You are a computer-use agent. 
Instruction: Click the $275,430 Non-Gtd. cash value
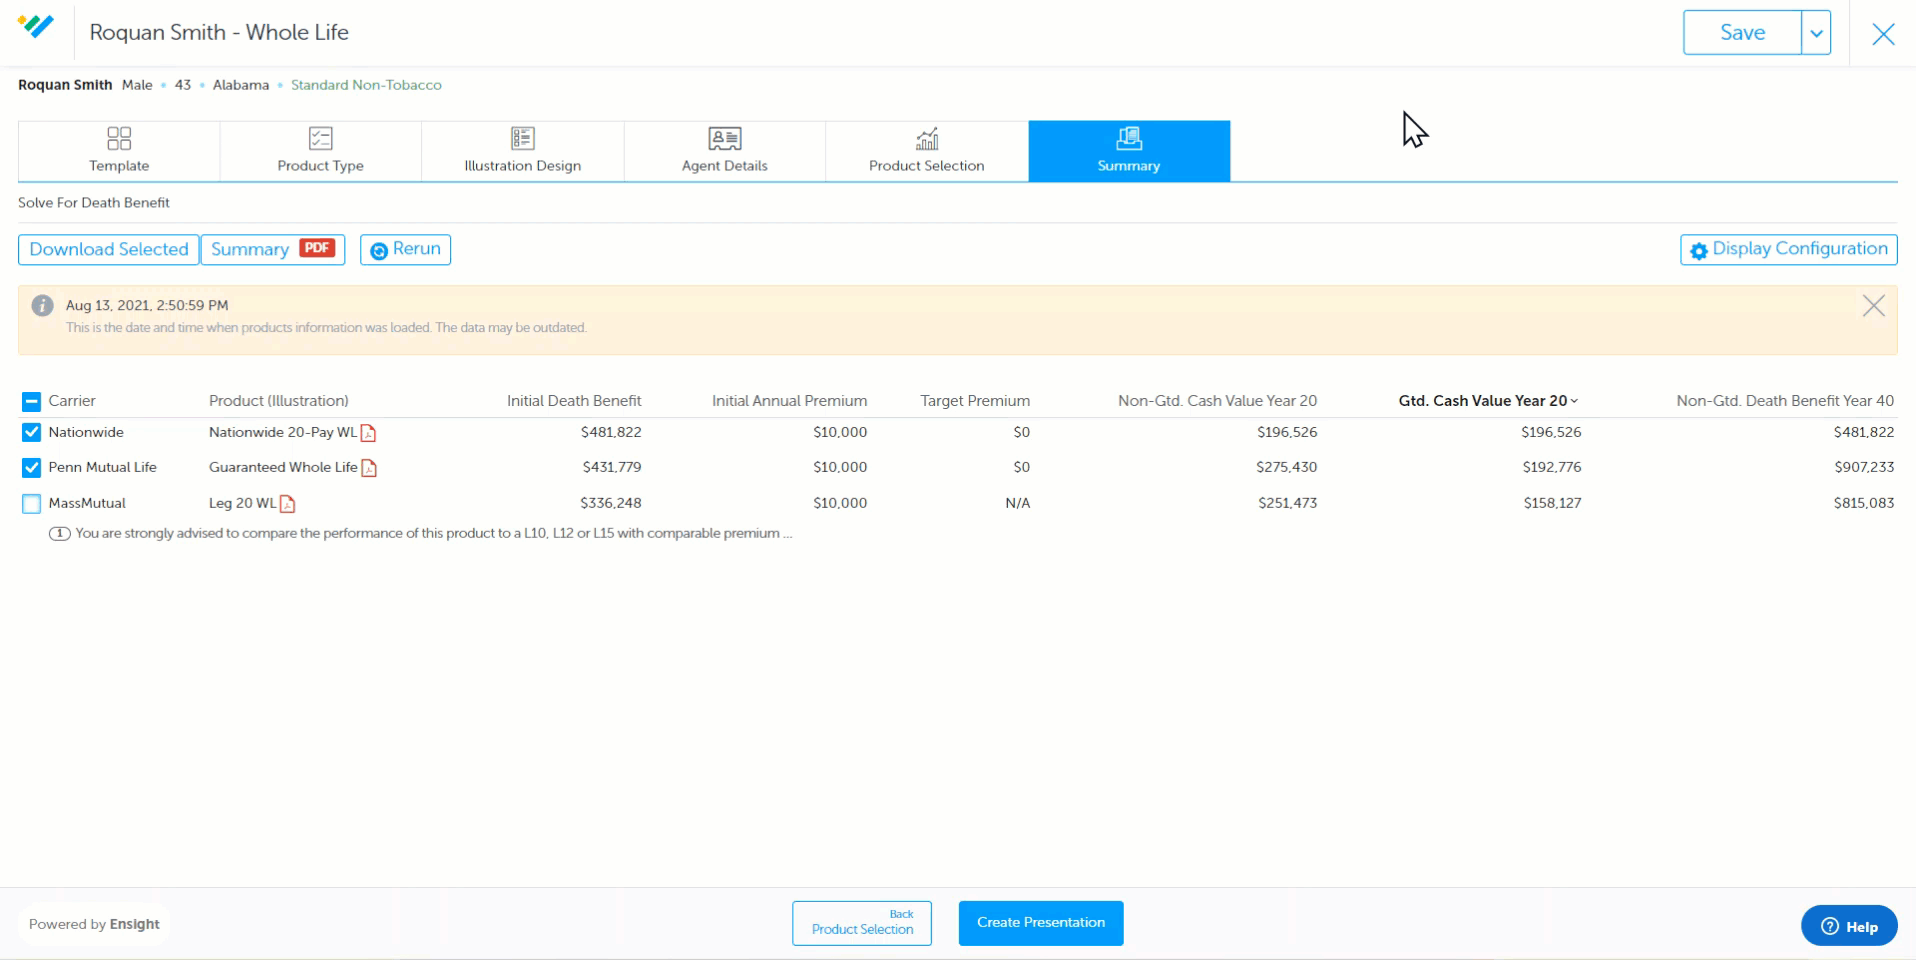coord(1287,467)
